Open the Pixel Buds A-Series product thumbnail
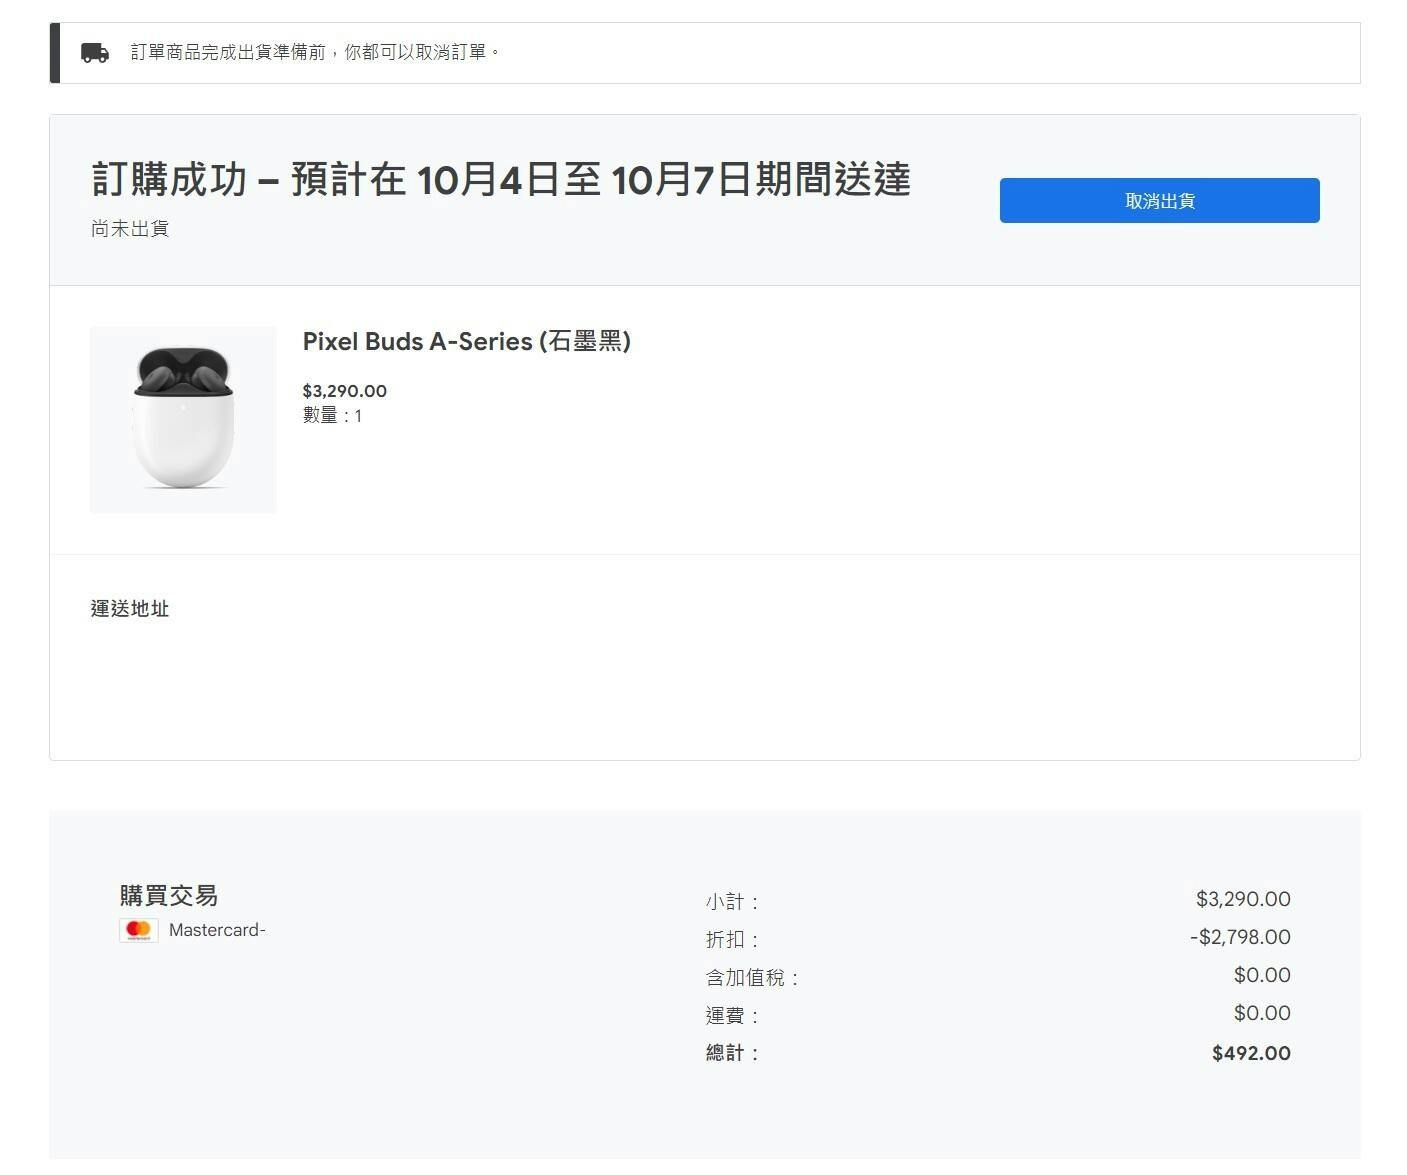Image resolution: width=1407 pixels, height=1175 pixels. point(183,419)
